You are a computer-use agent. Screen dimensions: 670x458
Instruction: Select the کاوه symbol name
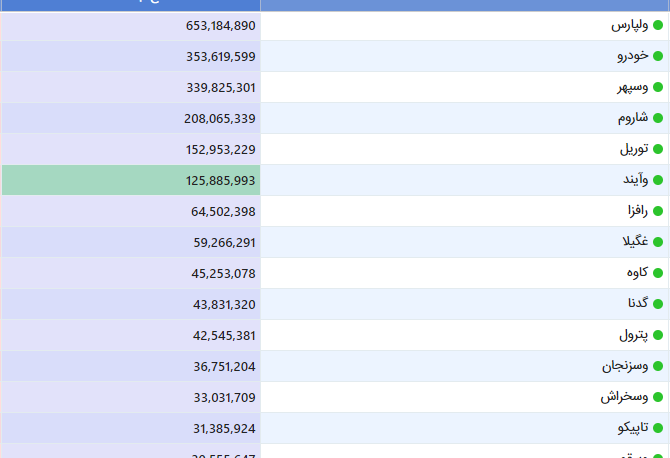click(x=637, y=273)
